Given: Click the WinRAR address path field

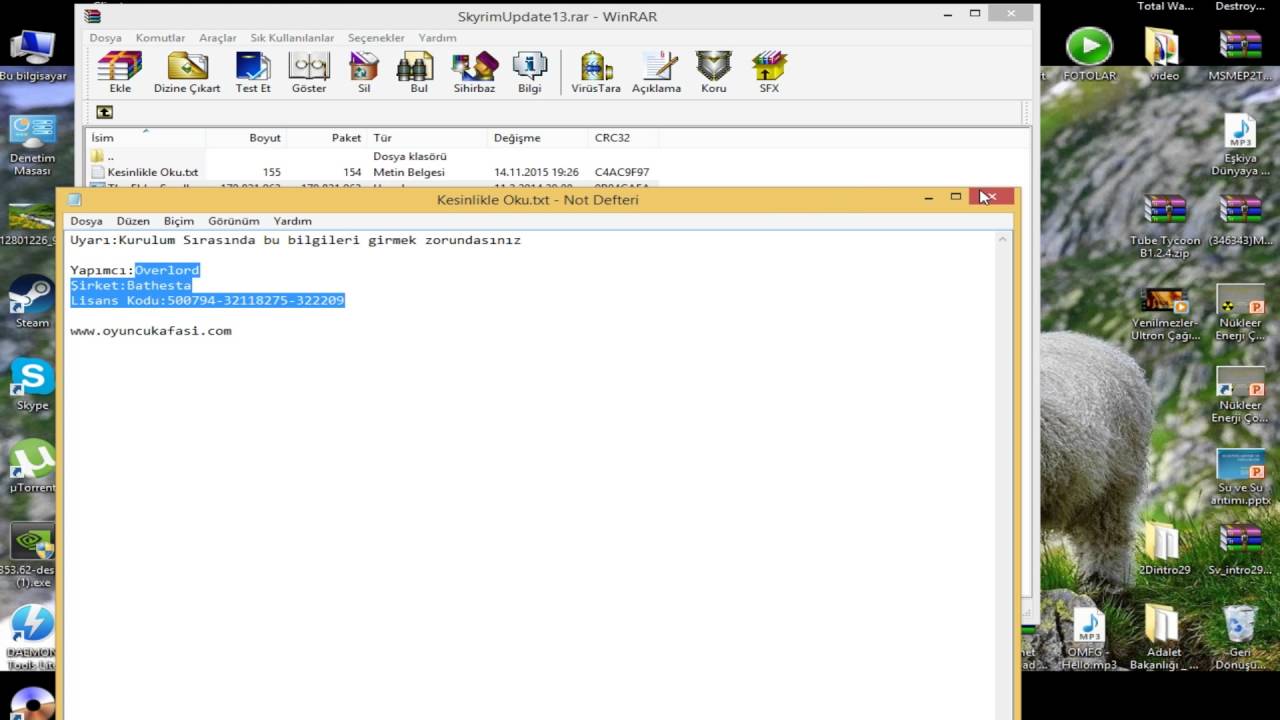Looking at the screenshot, I should (570, 112).
